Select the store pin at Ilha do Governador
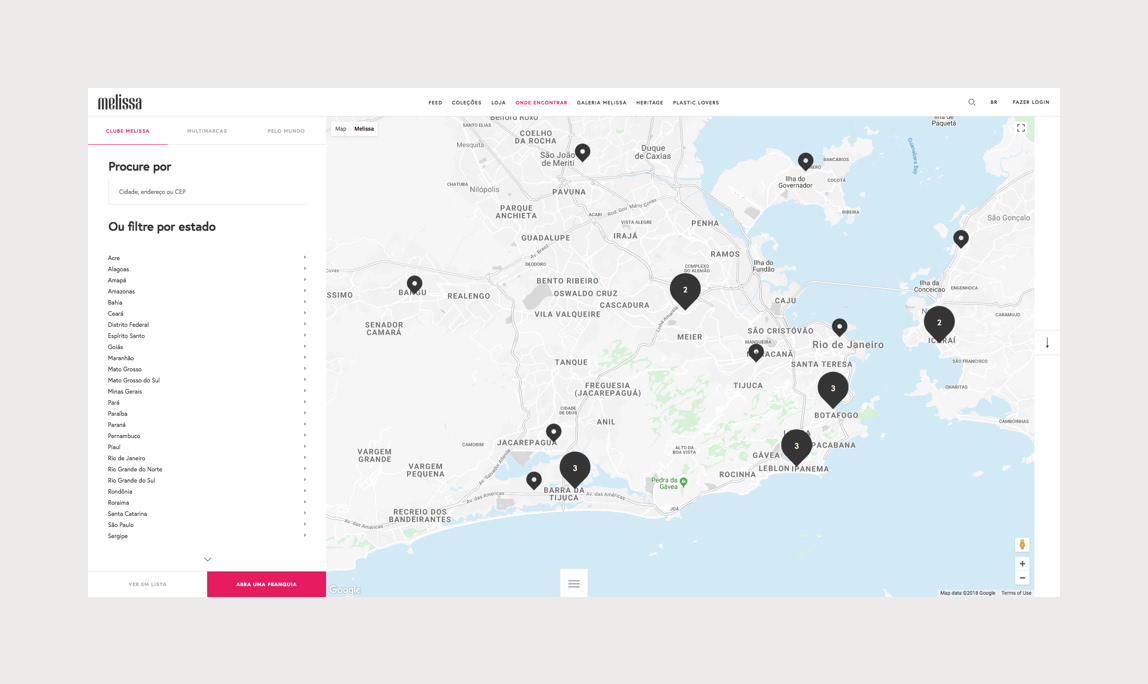Screen dimensions: 1148x684 pyautogui.click(x=805, y=161)
